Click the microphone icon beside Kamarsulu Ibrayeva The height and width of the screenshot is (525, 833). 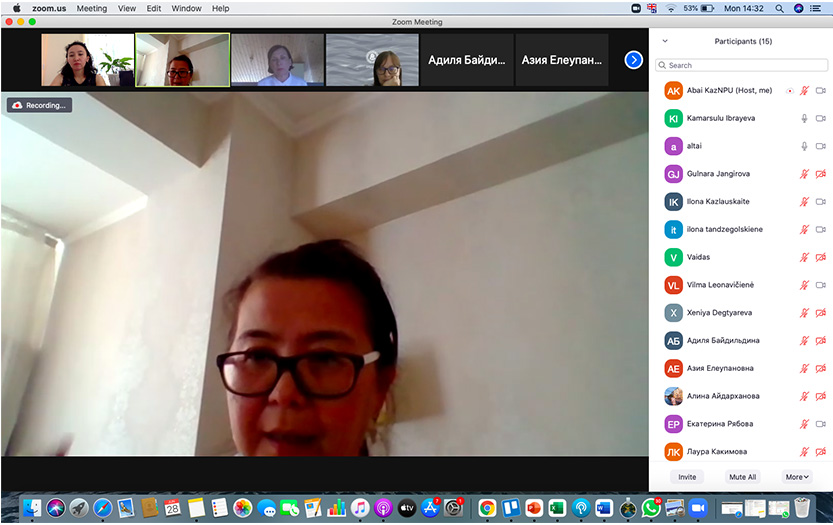pos(804,118)
